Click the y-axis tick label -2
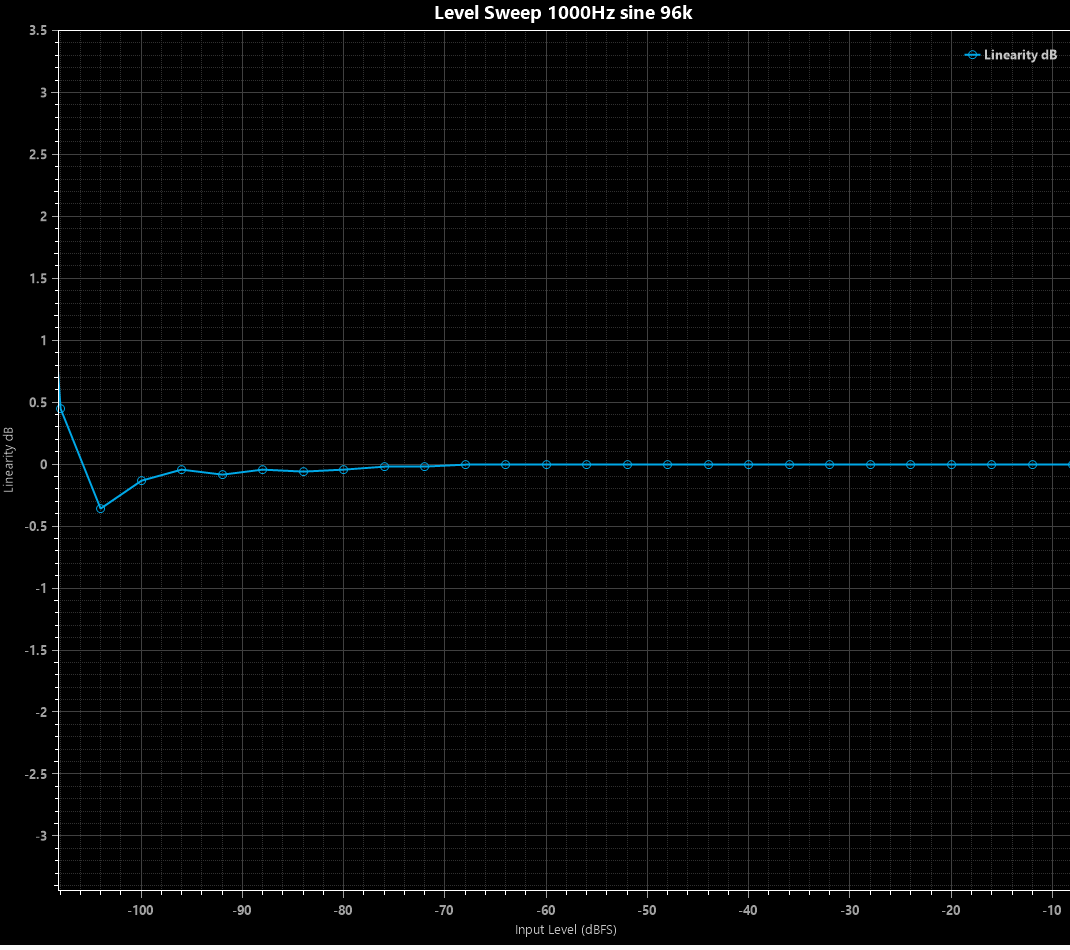The height and width of the screenshot is (950, 1070). pyautogui.click(x=41, y=712)
